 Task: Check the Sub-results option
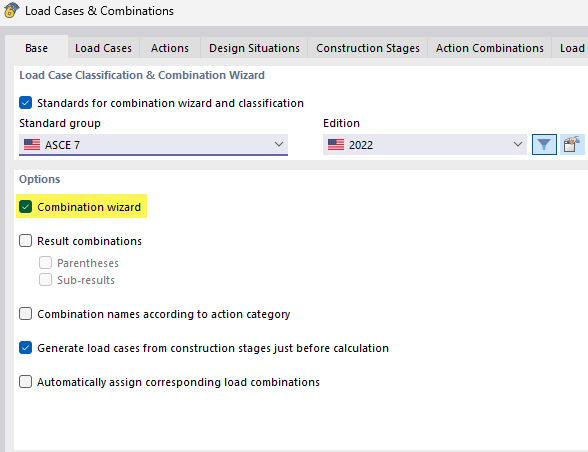click(x=45, y=280)
